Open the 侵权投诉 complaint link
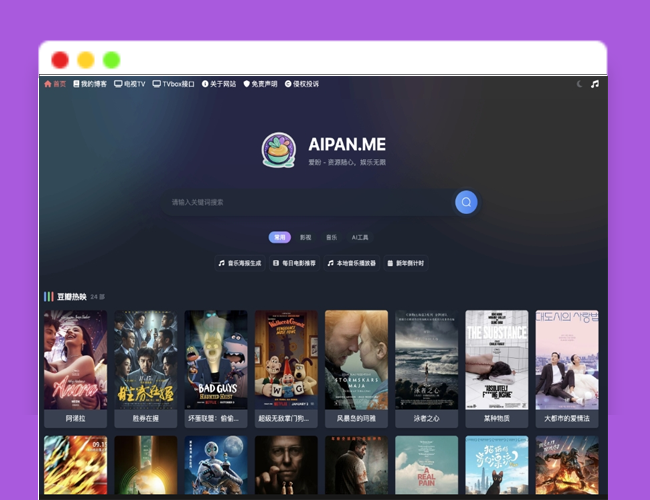 [x=302, y=84]
